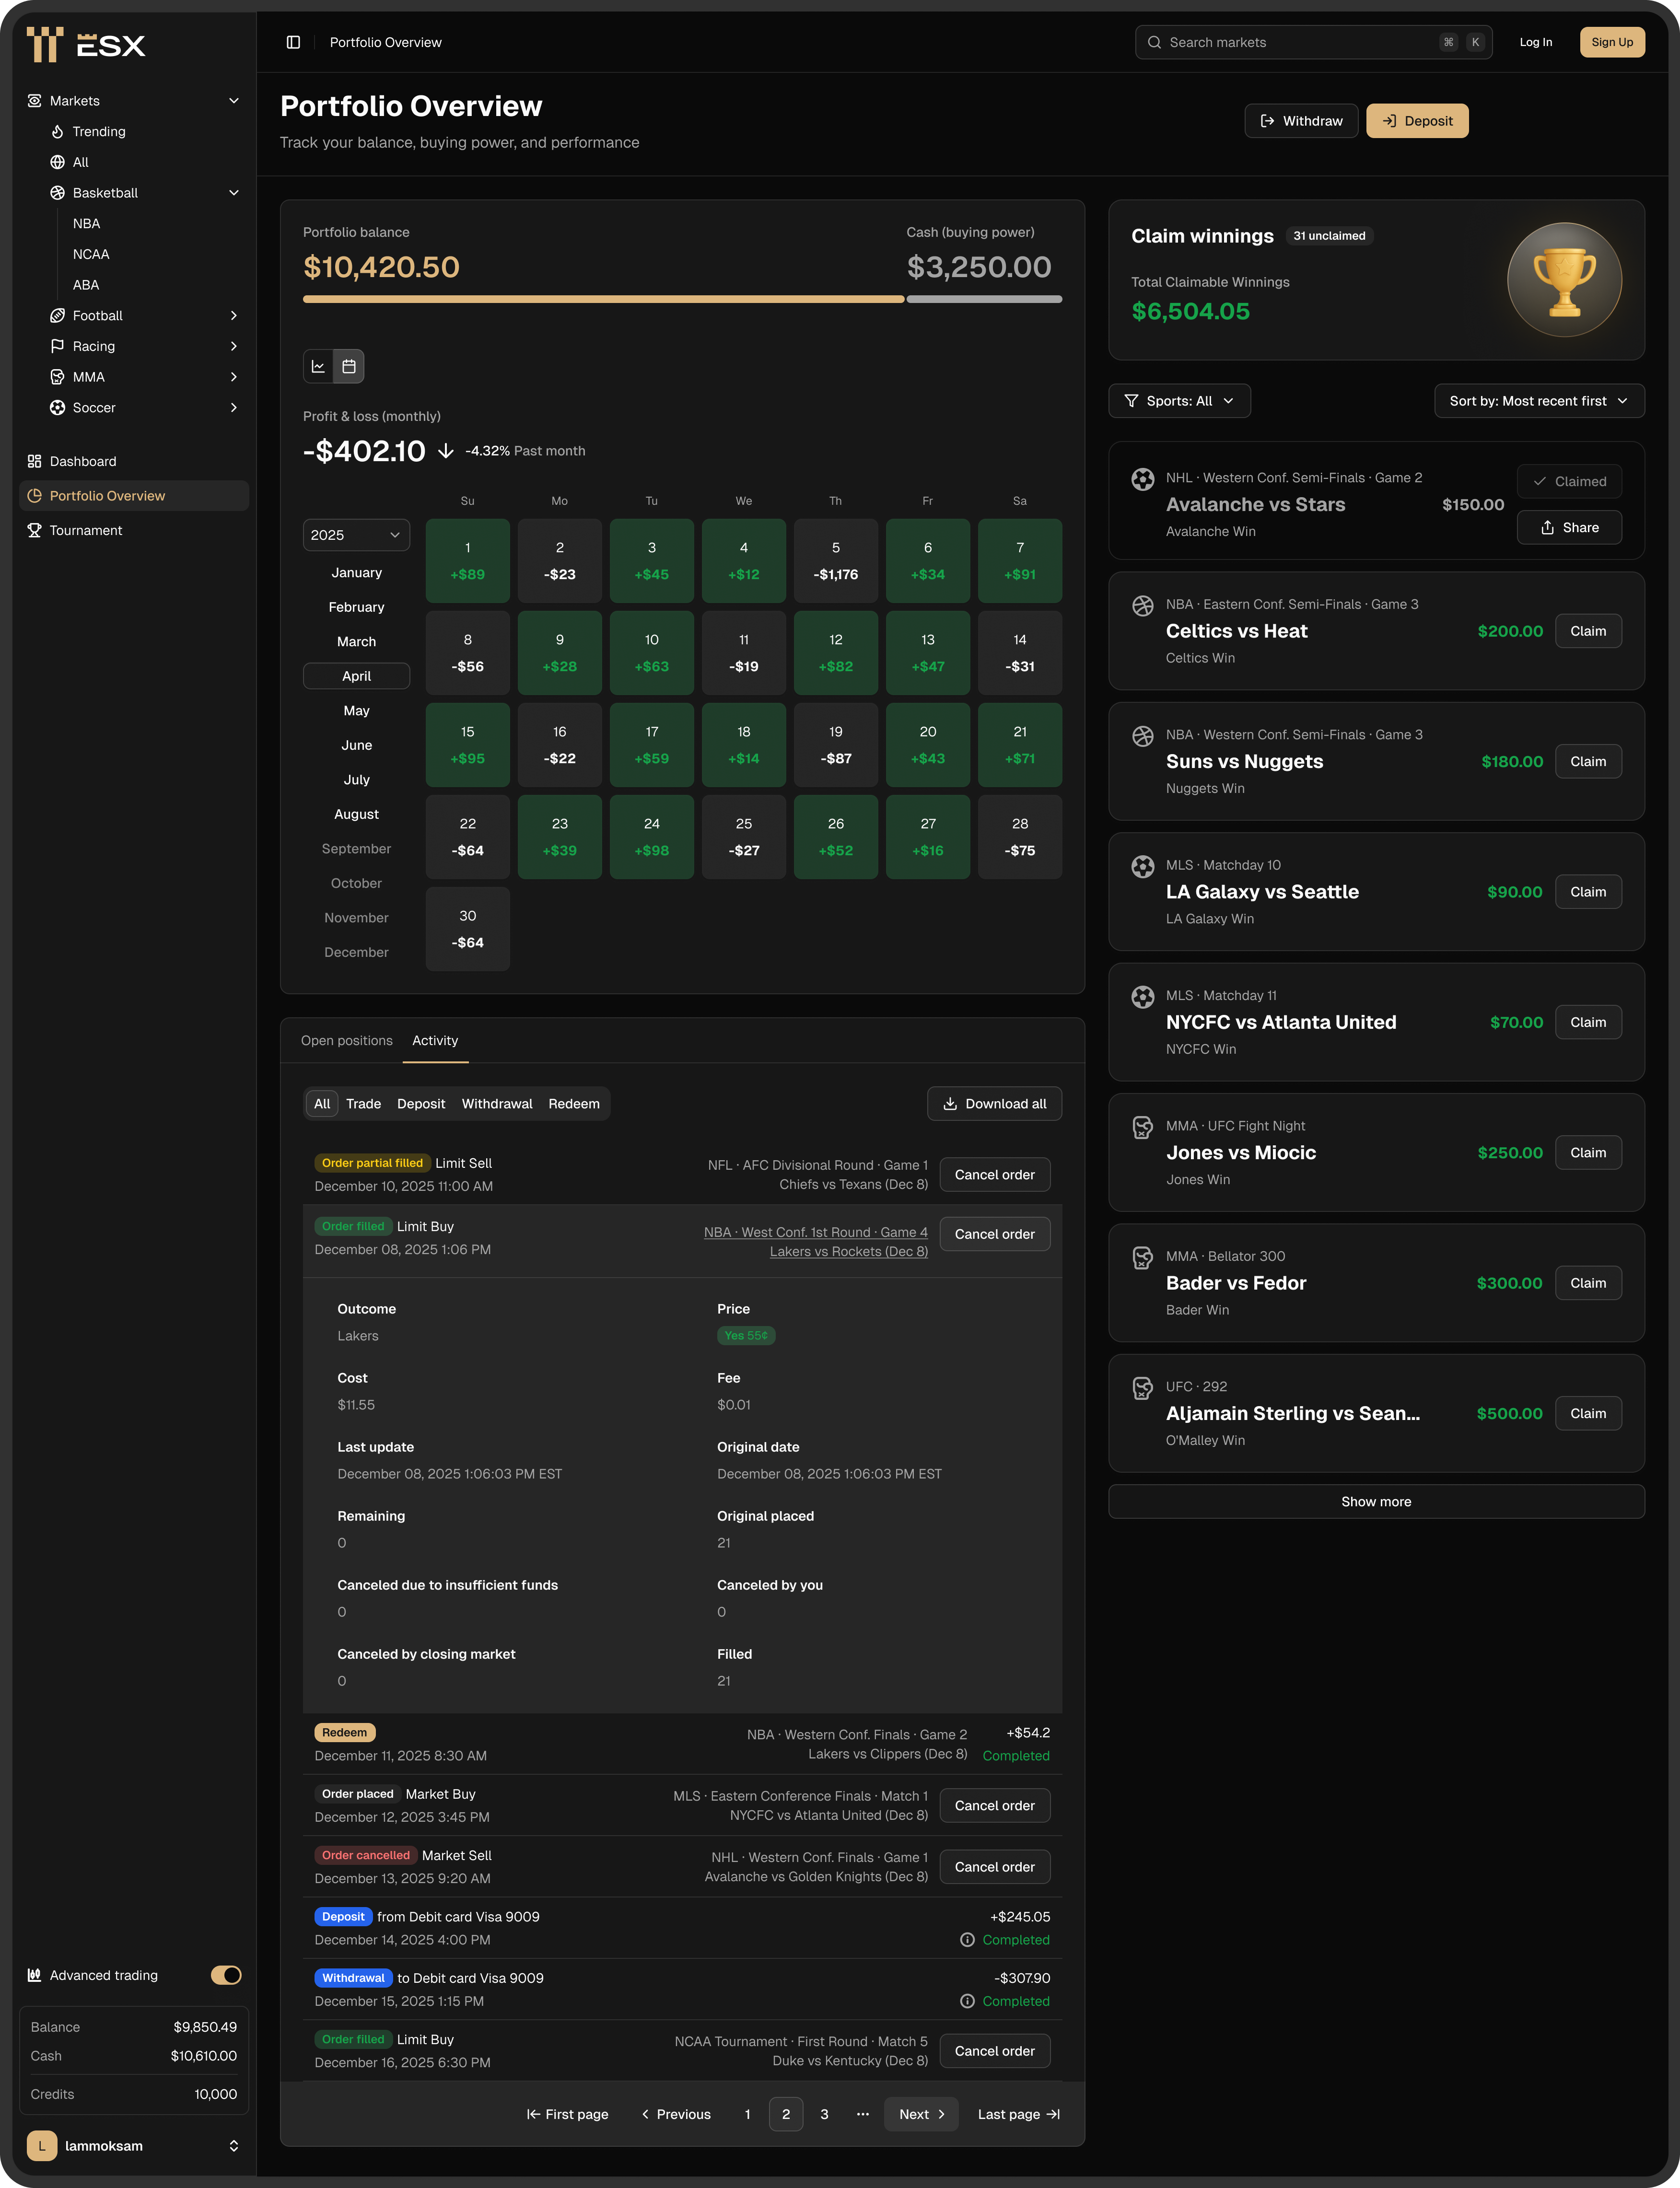Viewport: 1680px width, 2188px height.
Task: Click the Log In link
Action: 1535,42
